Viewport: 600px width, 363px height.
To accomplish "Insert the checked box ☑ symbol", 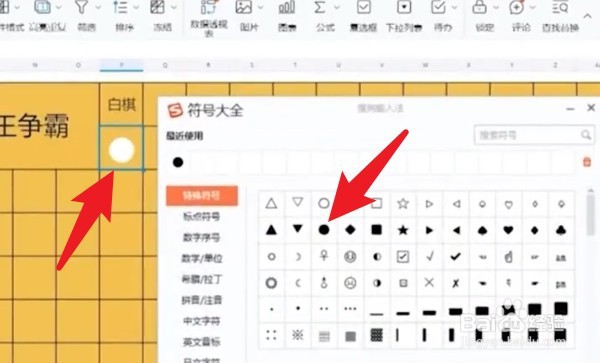I will [403, 256].
